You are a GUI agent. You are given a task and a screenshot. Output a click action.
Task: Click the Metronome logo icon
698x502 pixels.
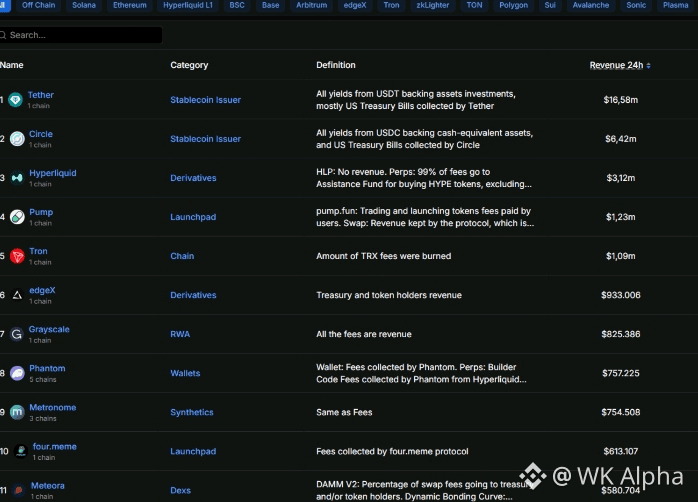[17, 412]
